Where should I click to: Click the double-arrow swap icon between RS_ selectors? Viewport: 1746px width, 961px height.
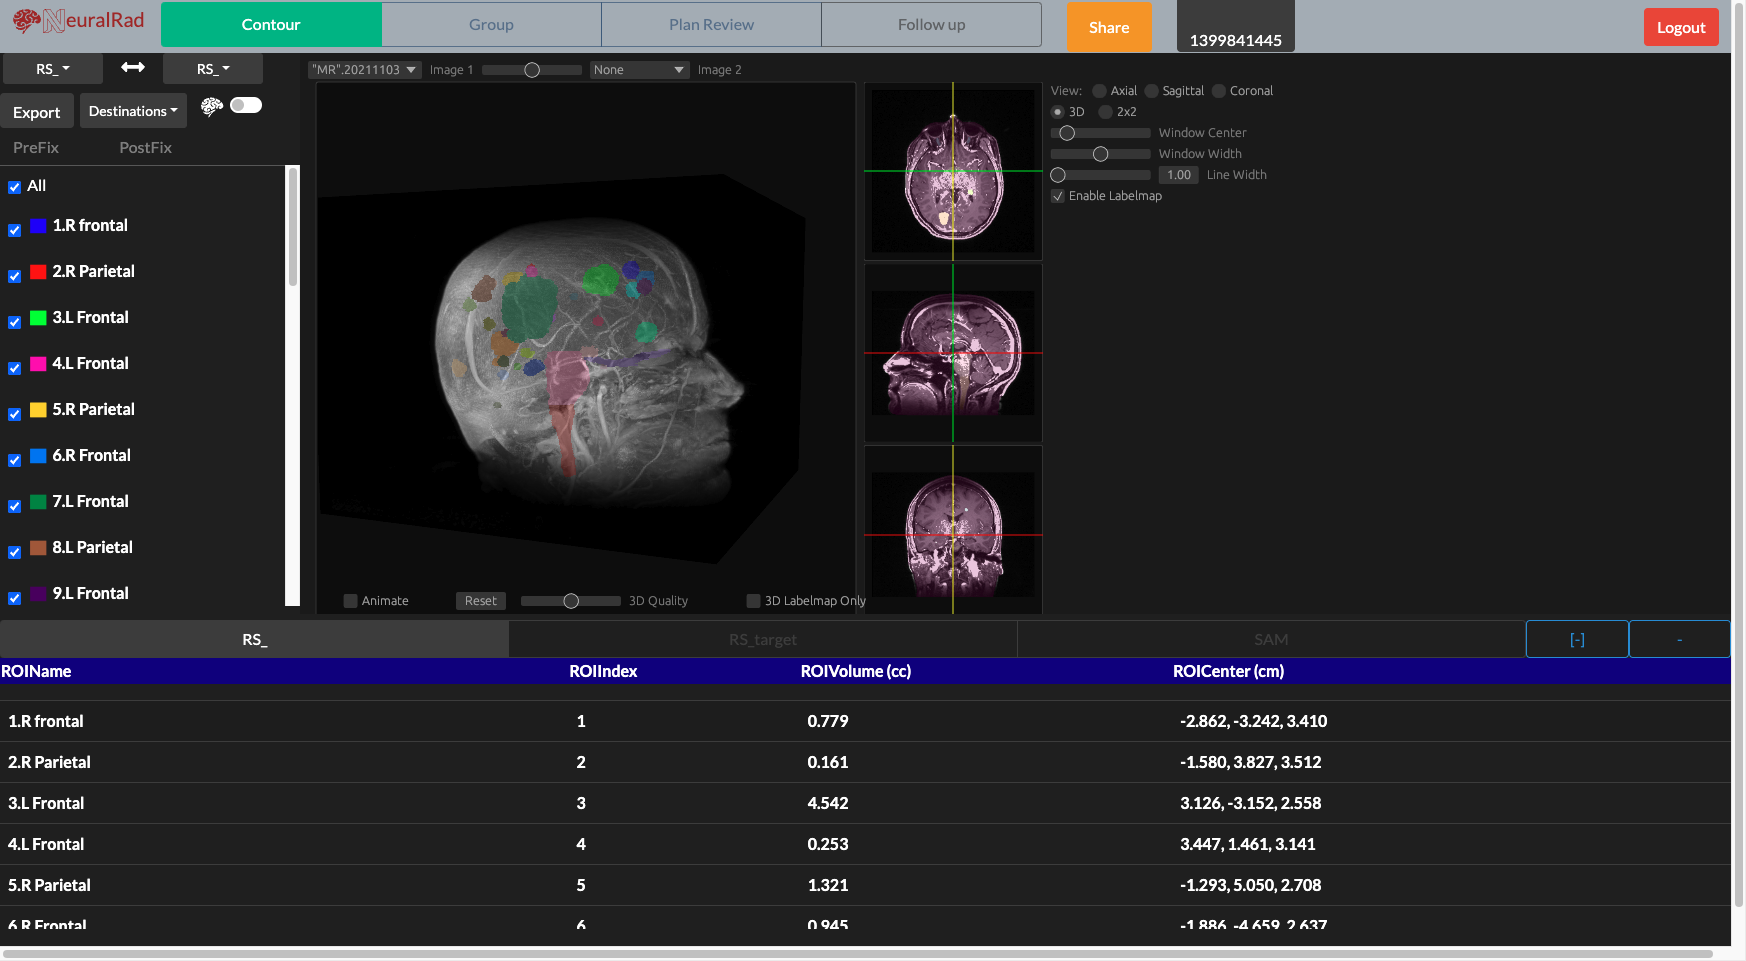[x=132, y=69]
